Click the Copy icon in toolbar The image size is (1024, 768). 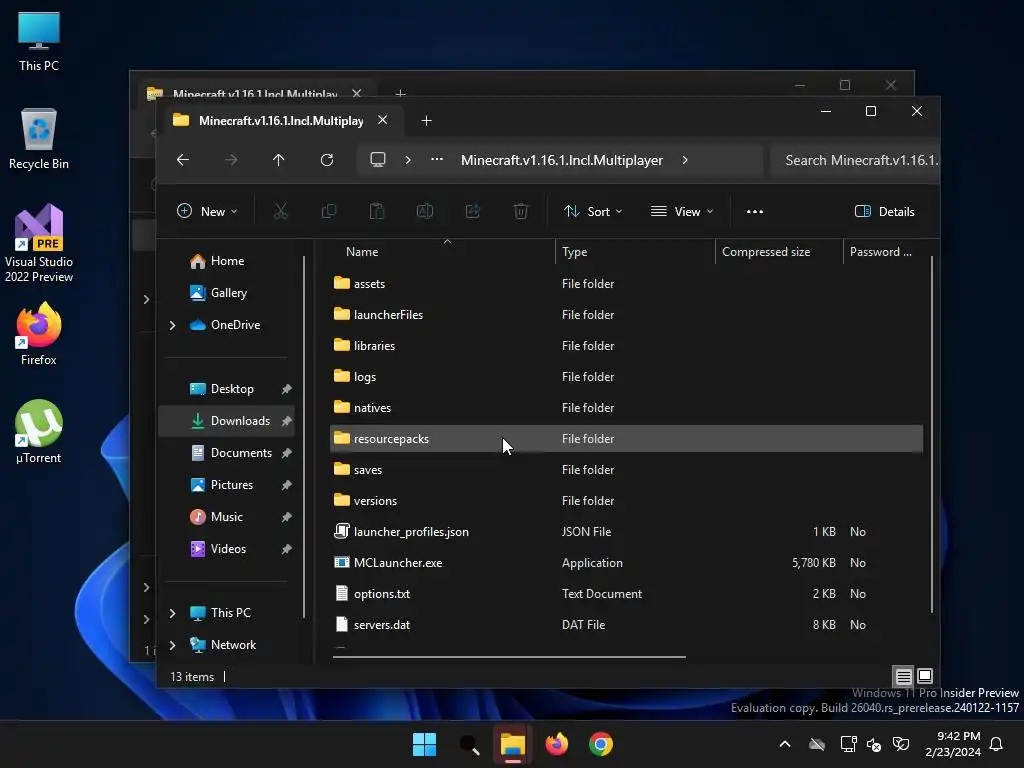[x=328, y=211]
